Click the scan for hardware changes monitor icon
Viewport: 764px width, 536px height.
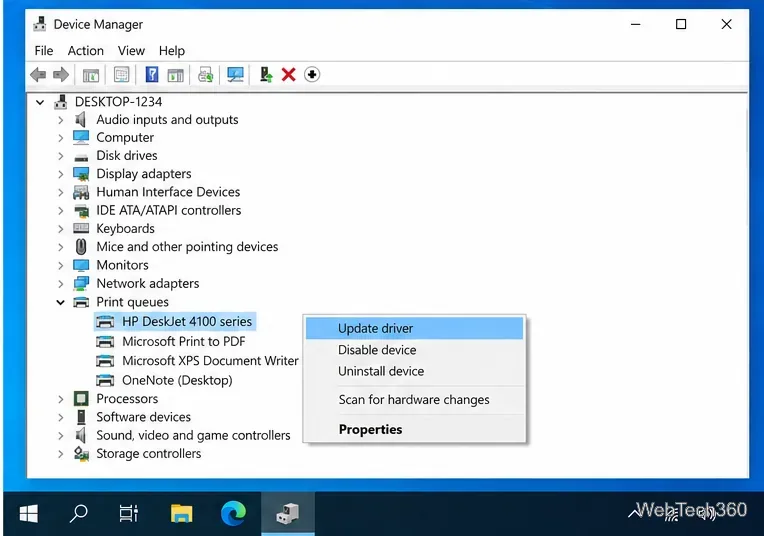click(235, 75)
